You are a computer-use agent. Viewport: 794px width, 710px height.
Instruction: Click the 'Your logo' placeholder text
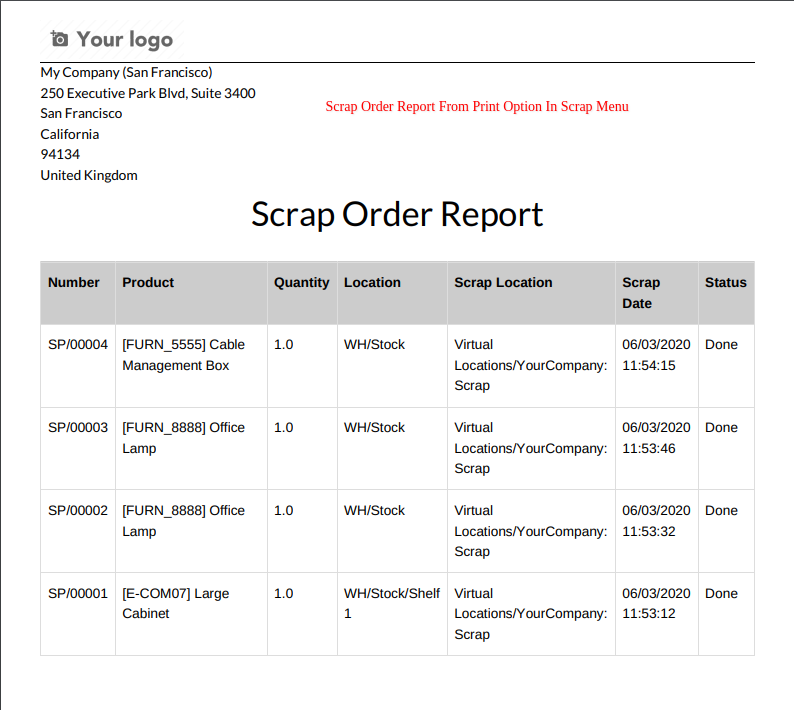click(x=125, y=40)
